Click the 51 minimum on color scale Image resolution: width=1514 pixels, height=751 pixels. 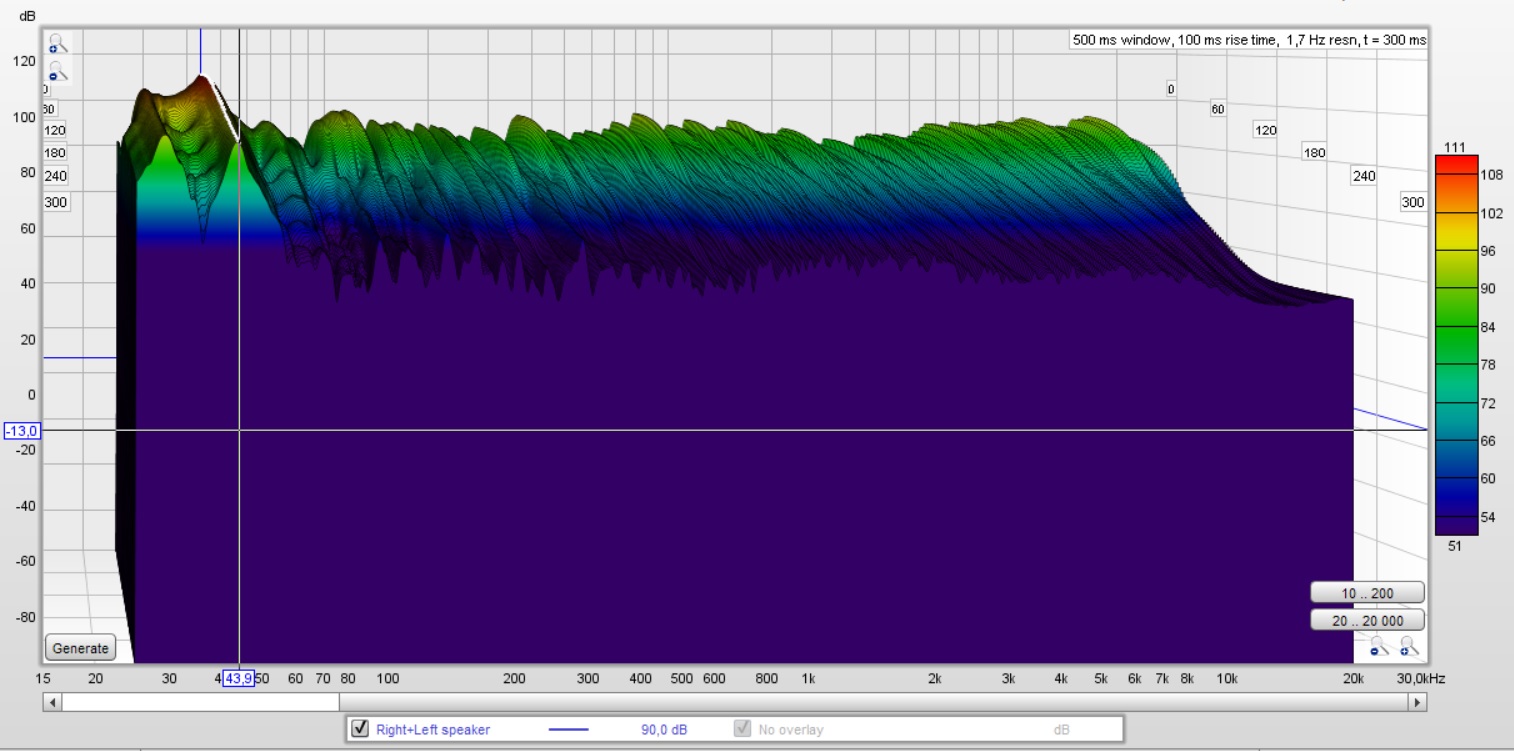1455,544
